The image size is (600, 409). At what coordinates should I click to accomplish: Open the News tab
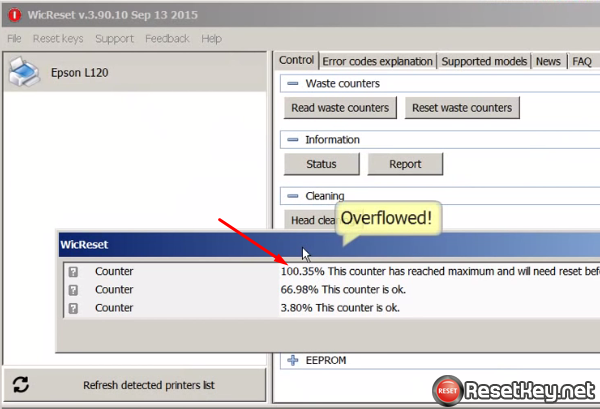(548, 61)
